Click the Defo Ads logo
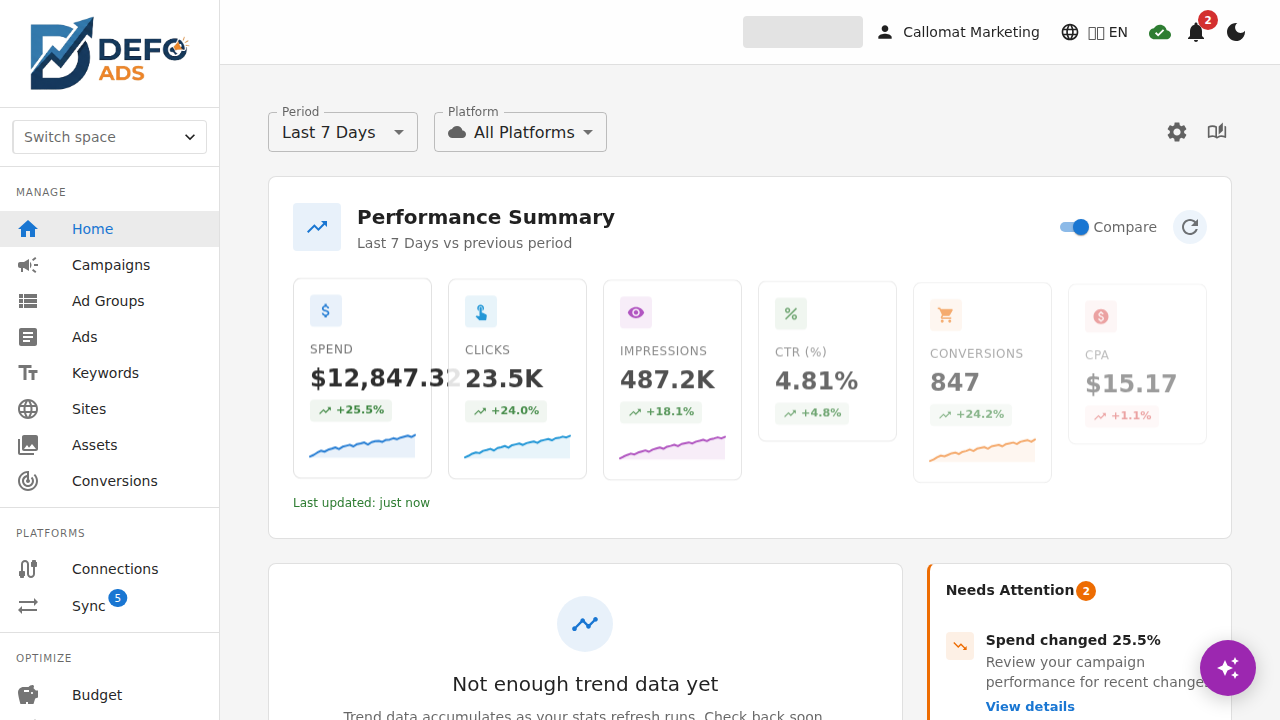The height and width of the screenshot is (720, 1280). (x=109, y=53)
